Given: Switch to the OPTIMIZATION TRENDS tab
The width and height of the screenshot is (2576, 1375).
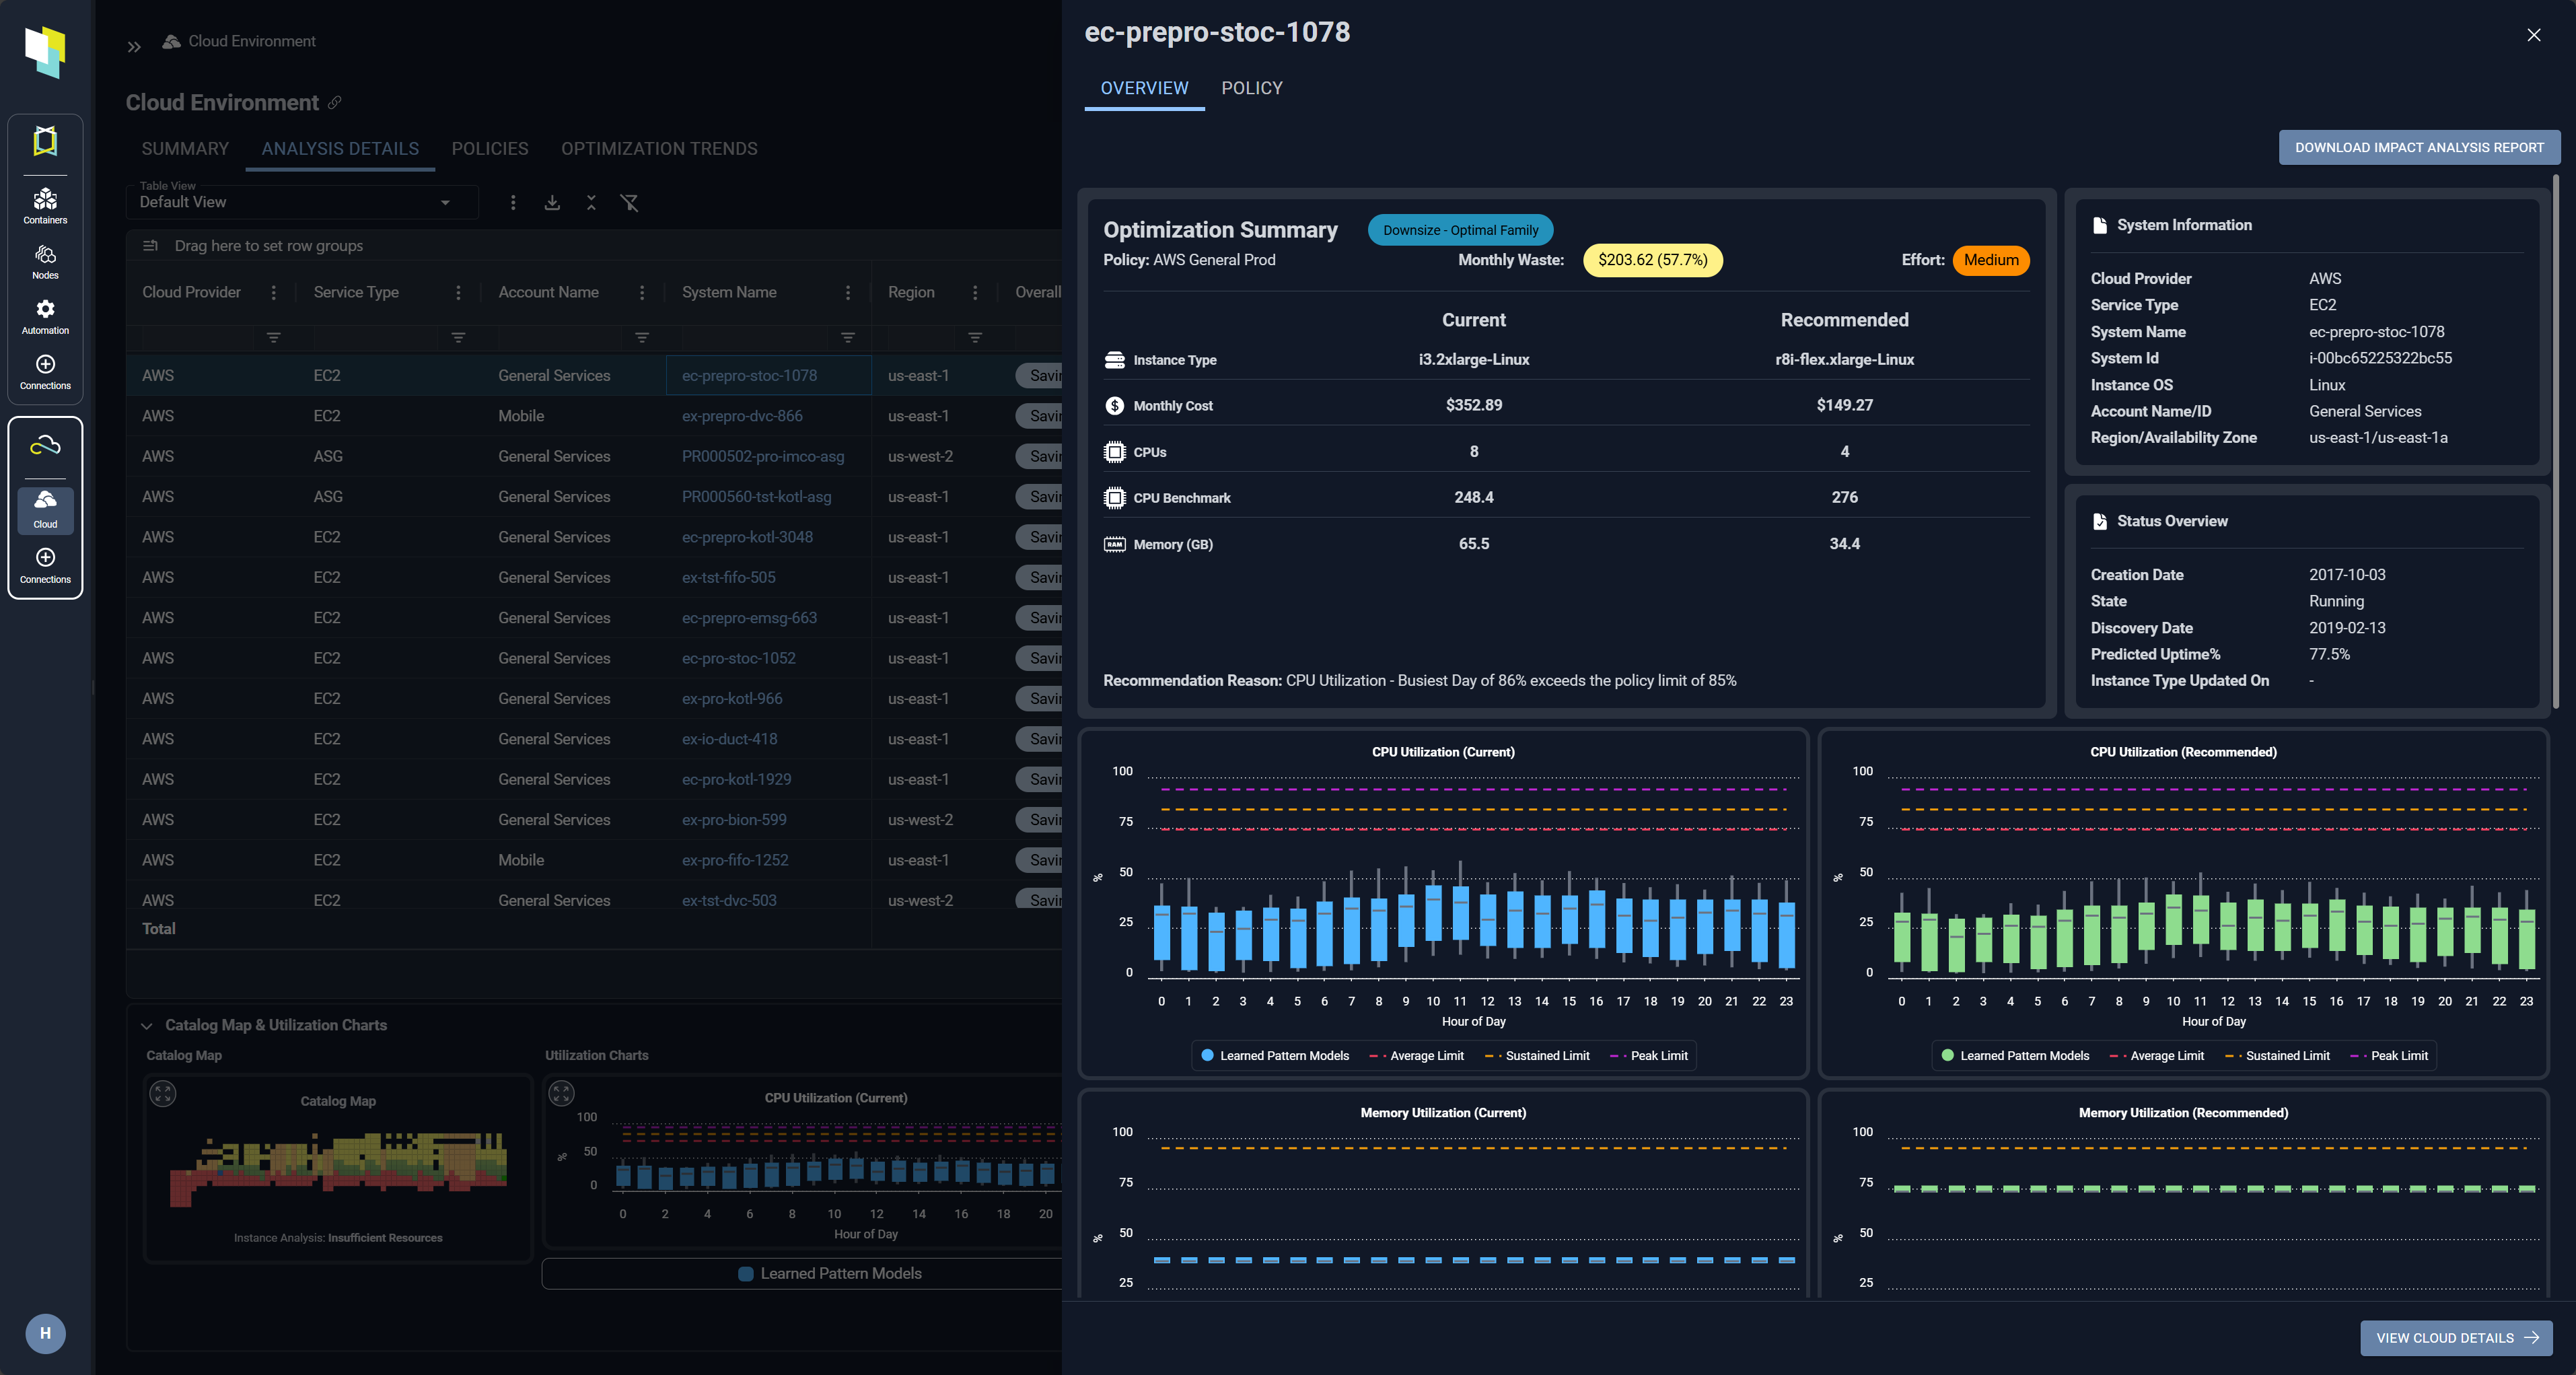Looking at the screenshot, I should pos(659,149).
